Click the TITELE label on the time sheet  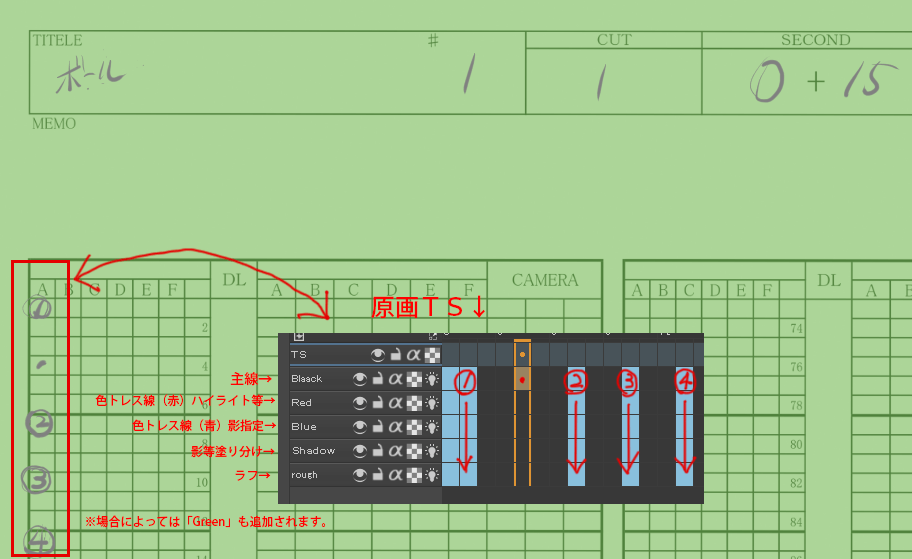[x=57, y=40]
